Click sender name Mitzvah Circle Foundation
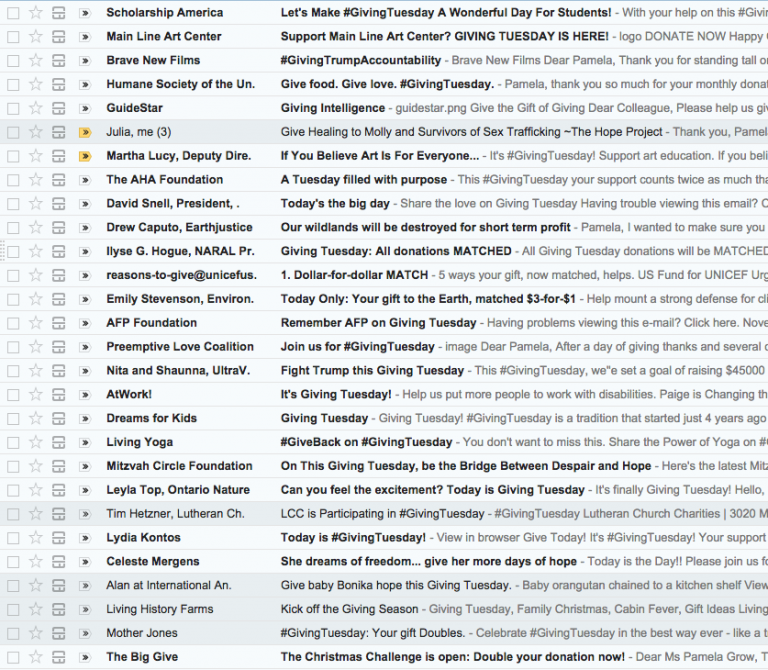Viewport: 768px width, 670px height. click(x=179, y=466)
